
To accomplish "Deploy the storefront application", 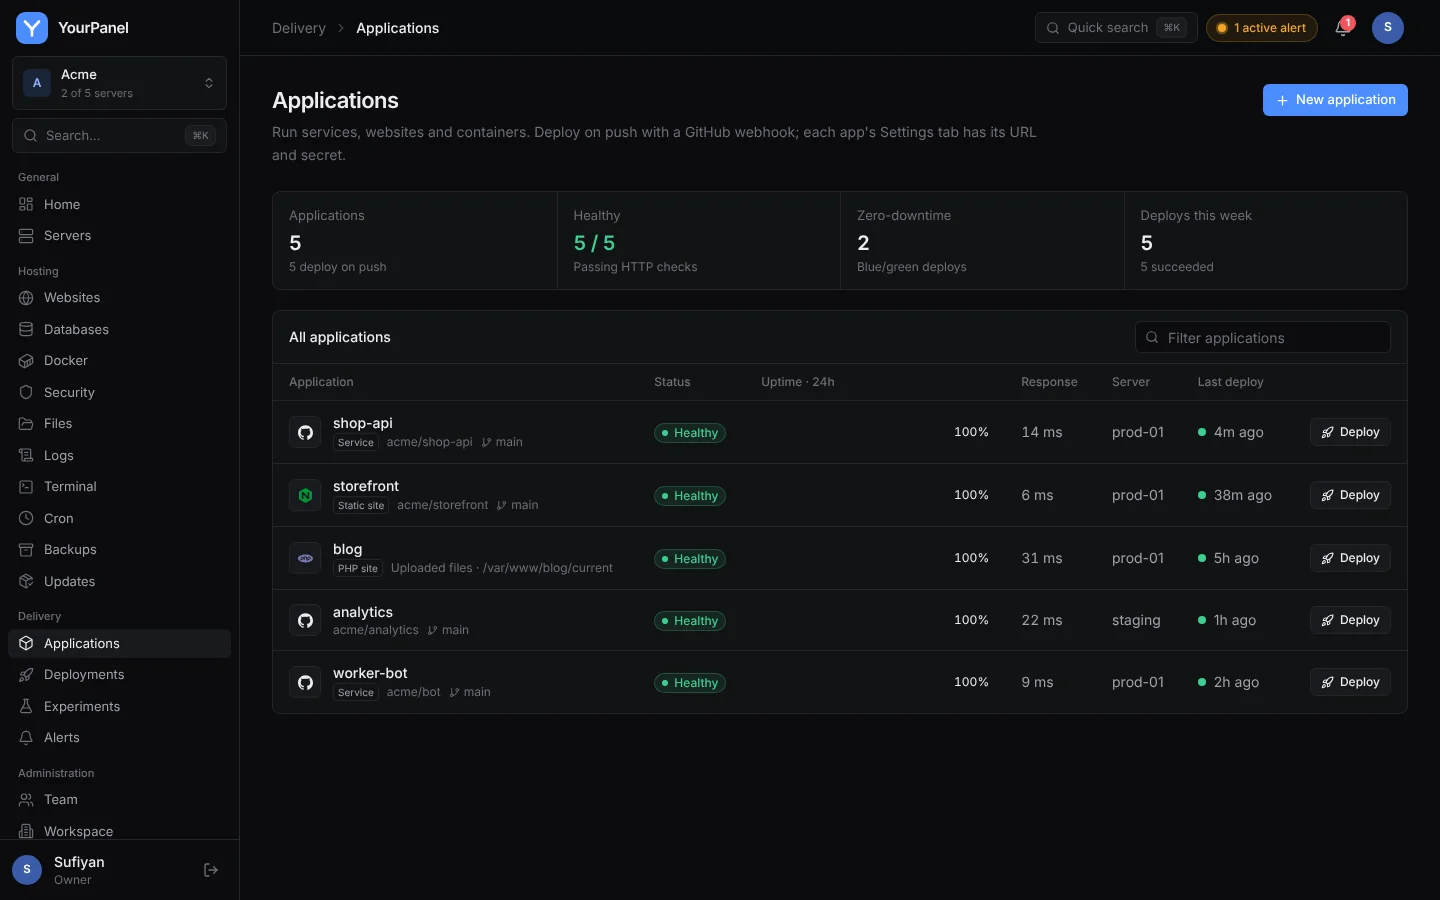I will tap(1350, 495).
